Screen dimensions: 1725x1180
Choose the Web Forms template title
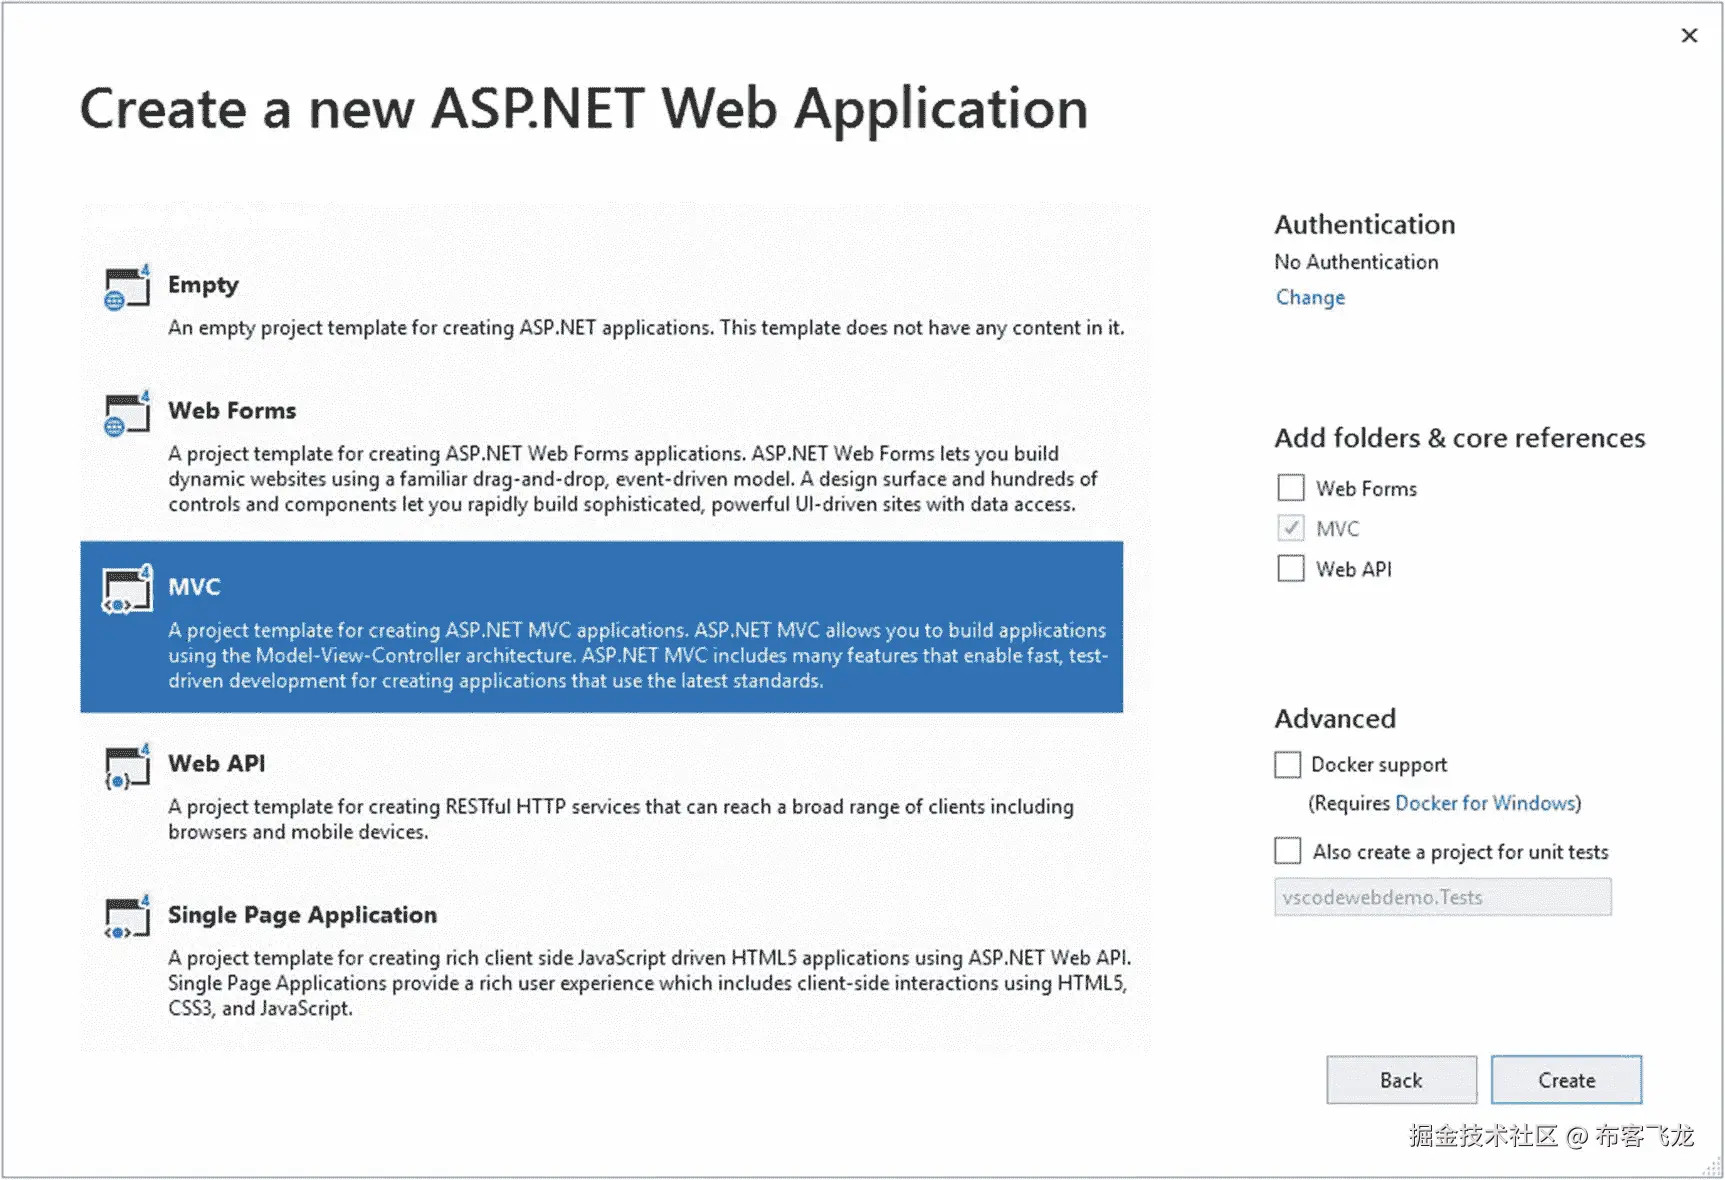click(x=232, y=411)
